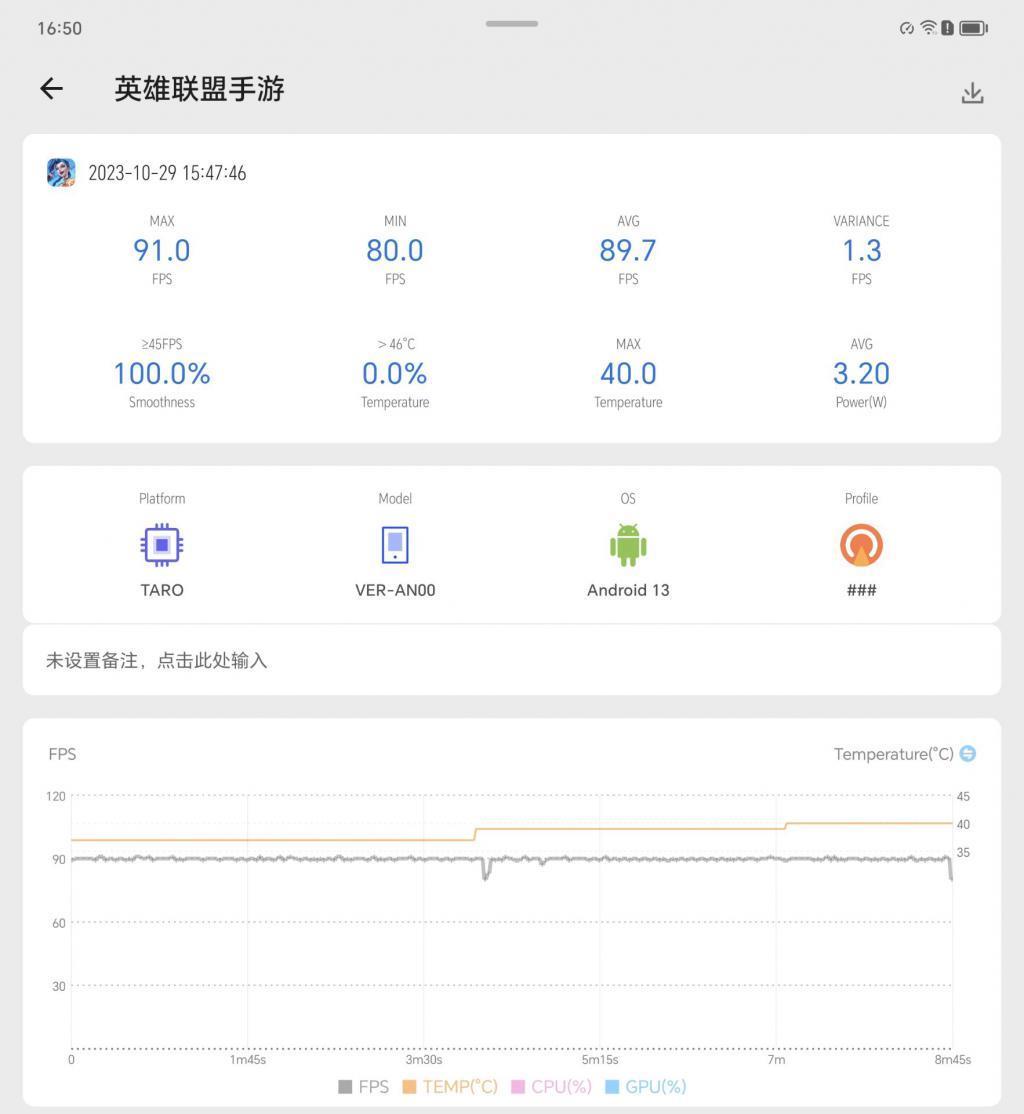Tap the drag handle at top of screen

click(512, 23)
